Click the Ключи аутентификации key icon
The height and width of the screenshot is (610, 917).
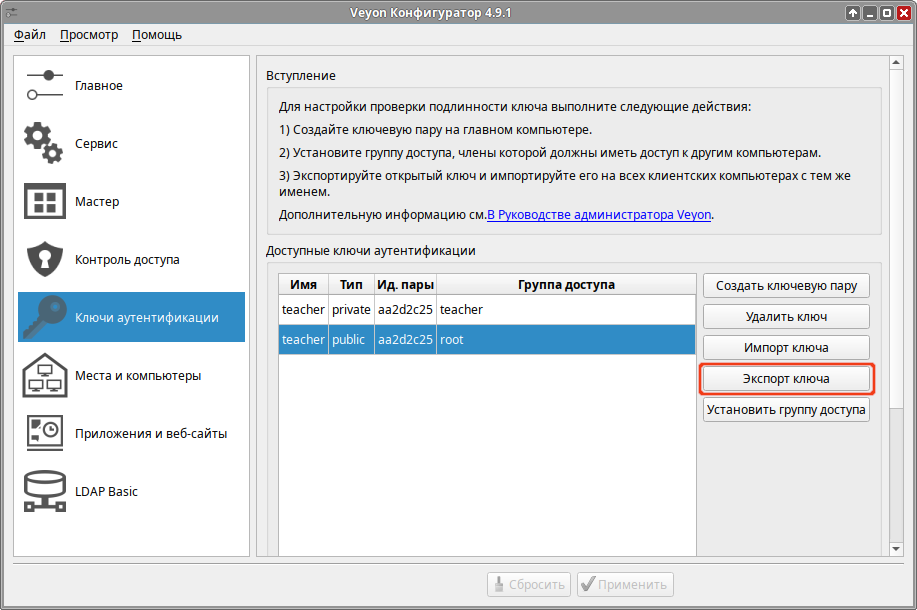44,317
